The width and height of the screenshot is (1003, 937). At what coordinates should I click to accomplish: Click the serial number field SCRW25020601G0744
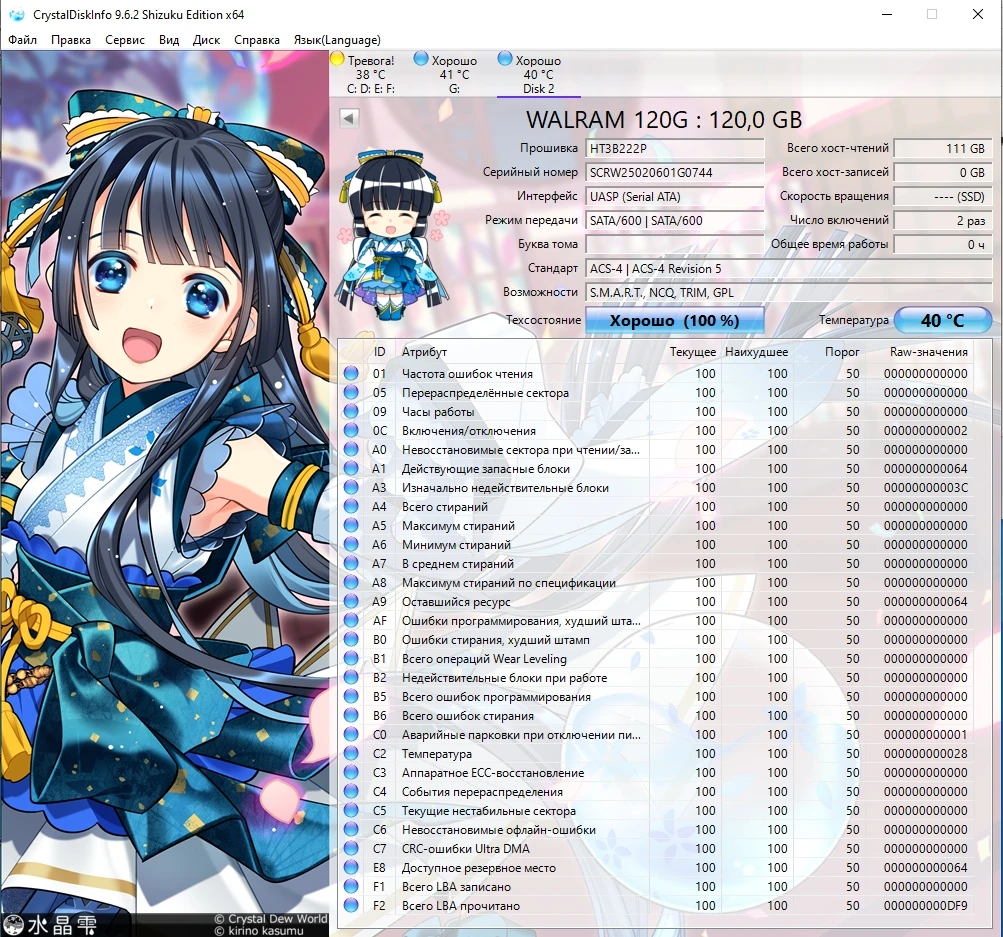click(674, 173)
